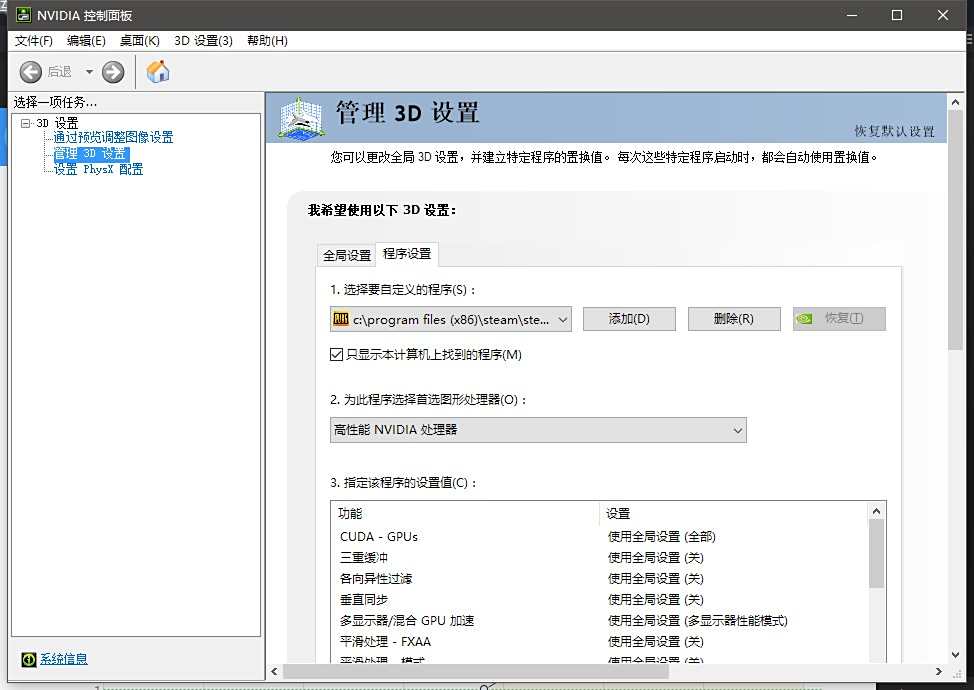Select 管理 3D 设置 in task tree
Viewport: 974px width, 690px height.
(x=91, y=153)
